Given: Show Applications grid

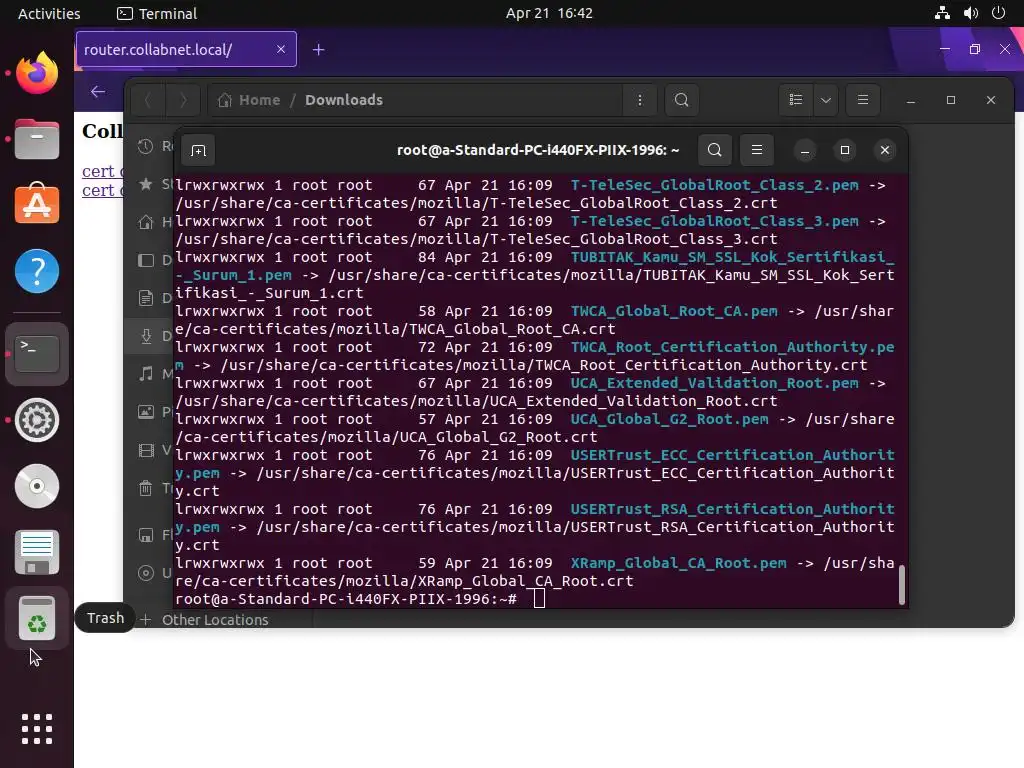Looking at the screenshot, I should (x=37, y=729).
